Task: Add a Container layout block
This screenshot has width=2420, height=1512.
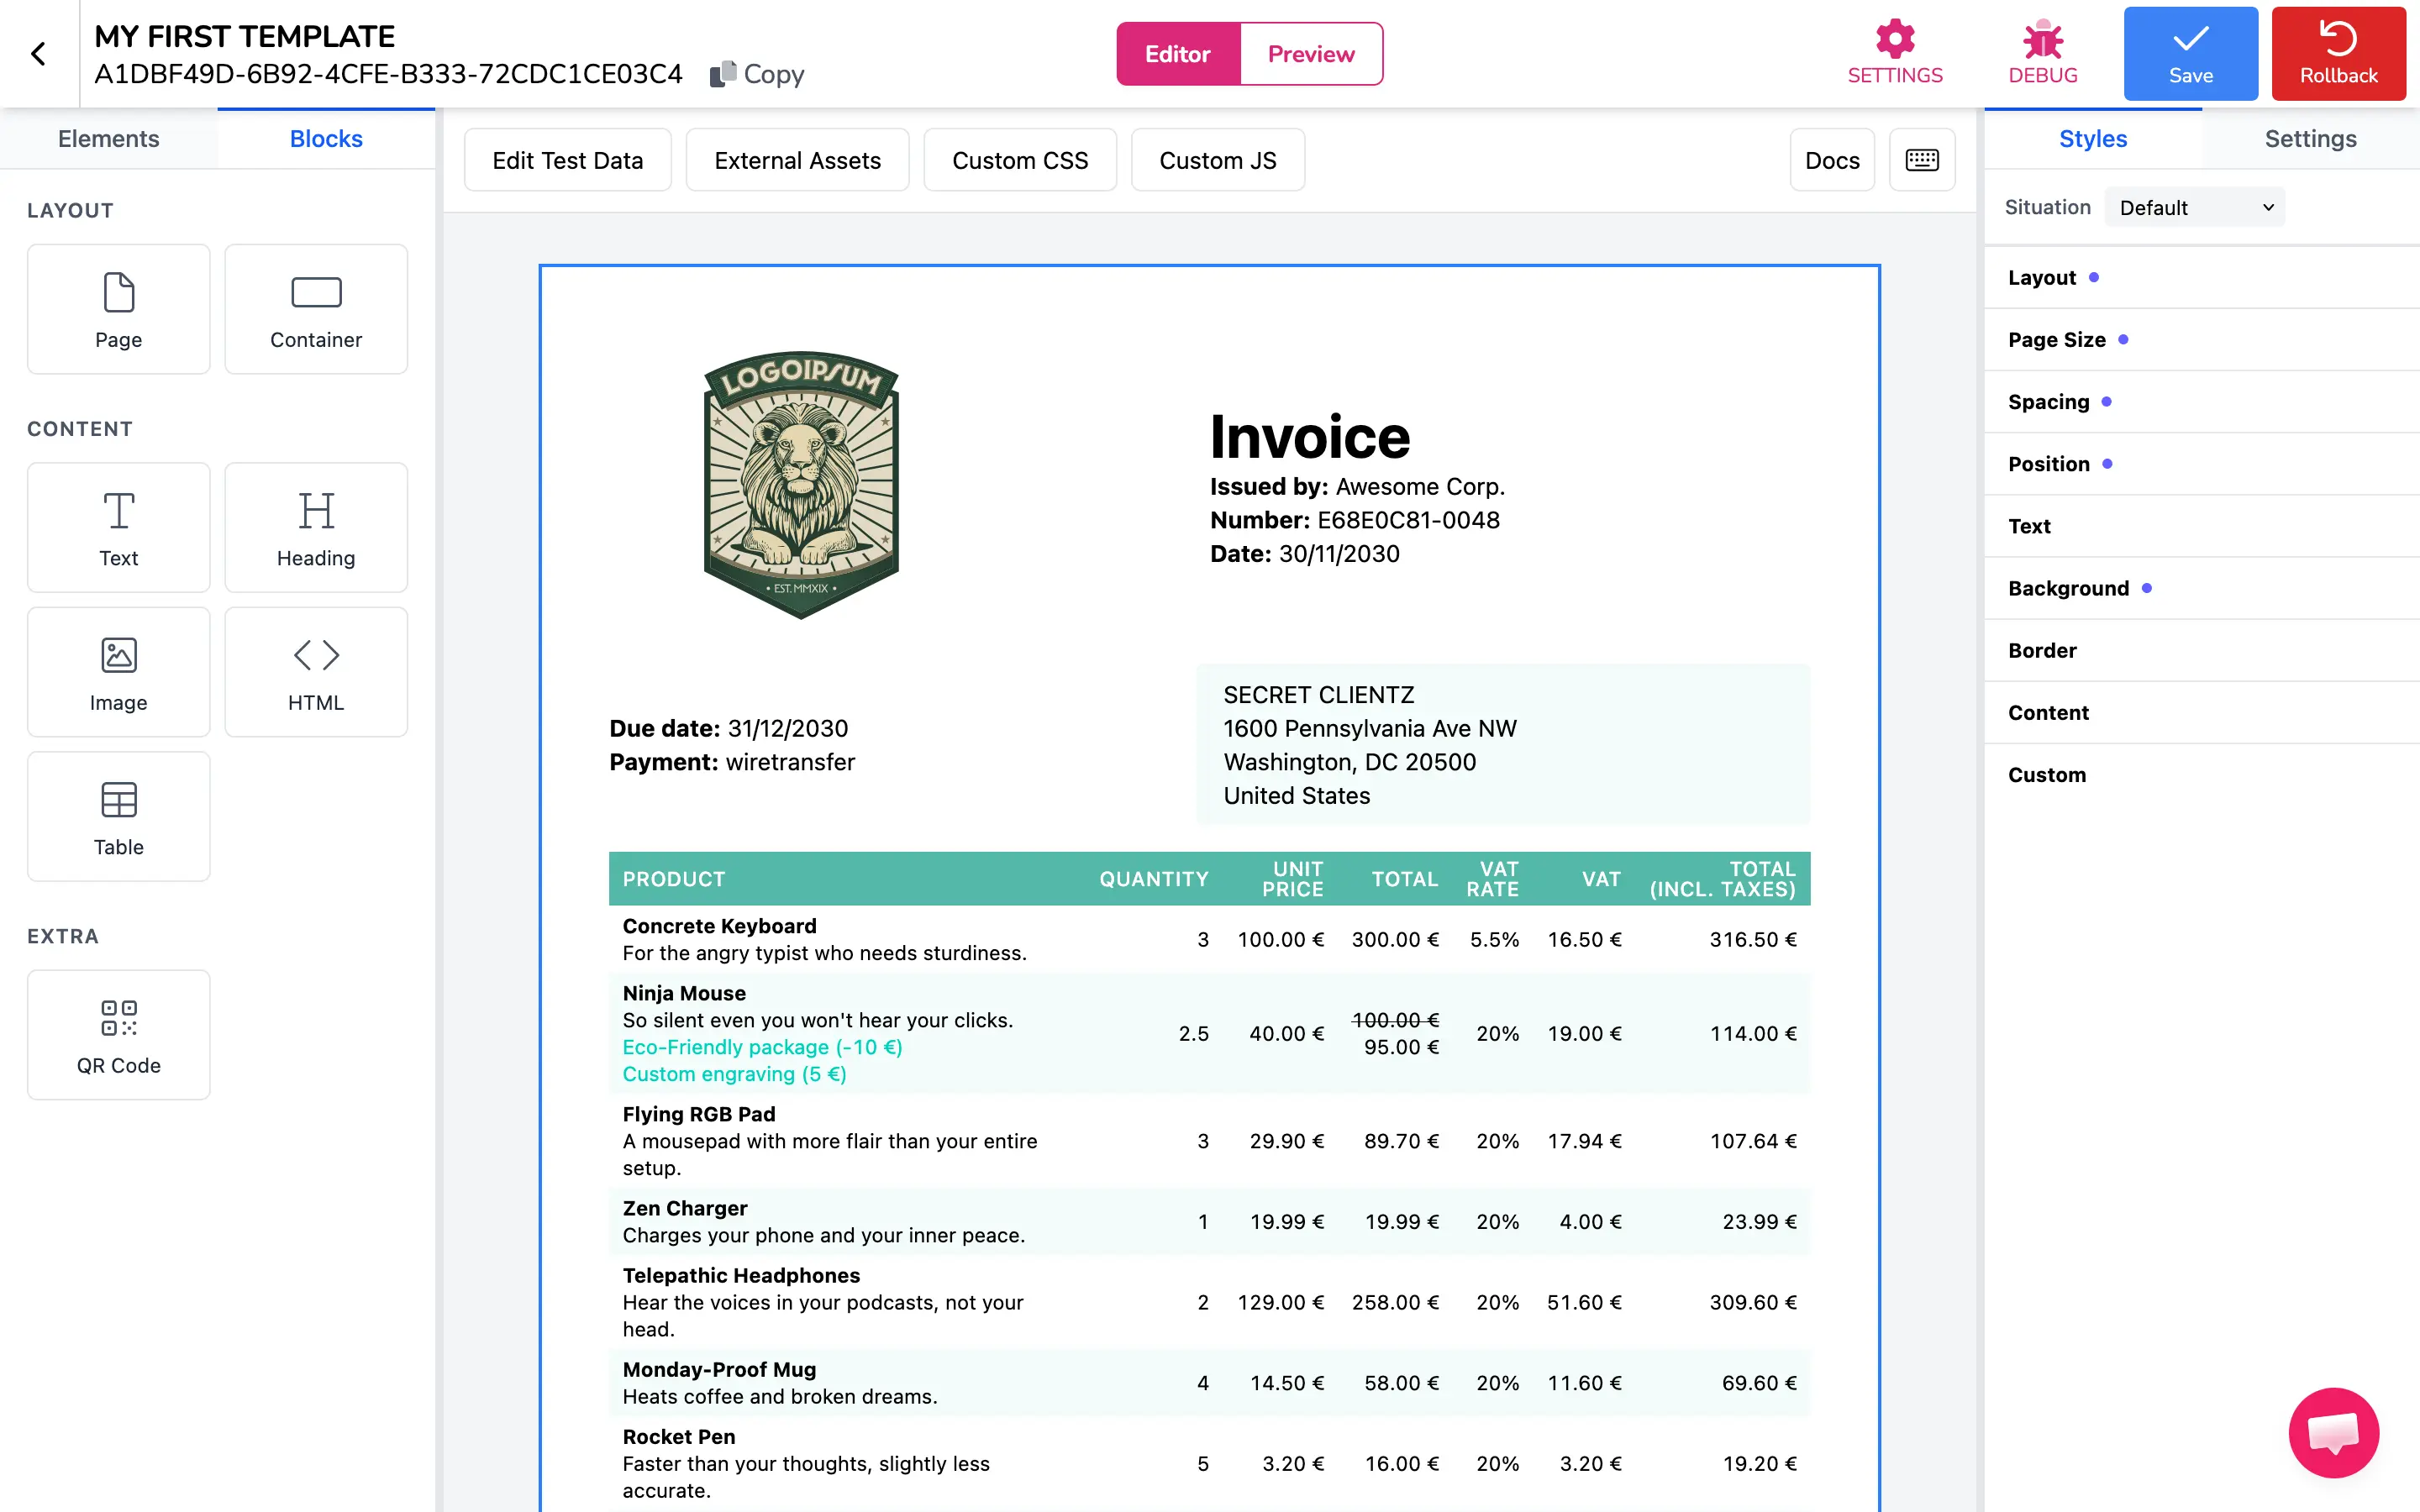Action: coord(316,309)
